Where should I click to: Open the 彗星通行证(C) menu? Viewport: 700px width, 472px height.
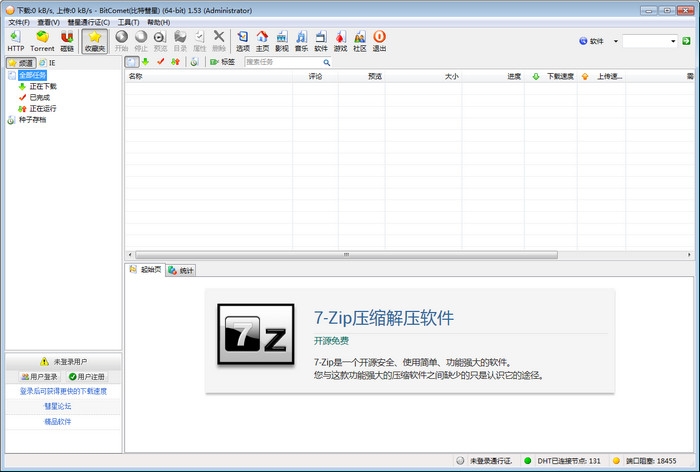(88, 22)
